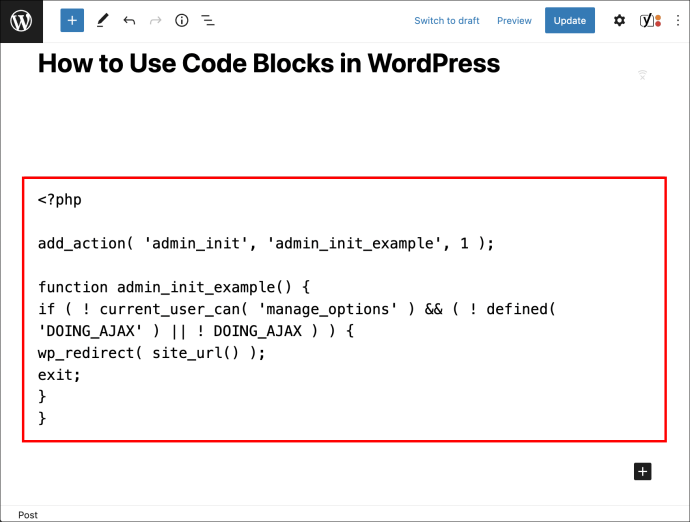Open the list view outline
The height and width of the screenshot is (522, 690).
[208, 20]
